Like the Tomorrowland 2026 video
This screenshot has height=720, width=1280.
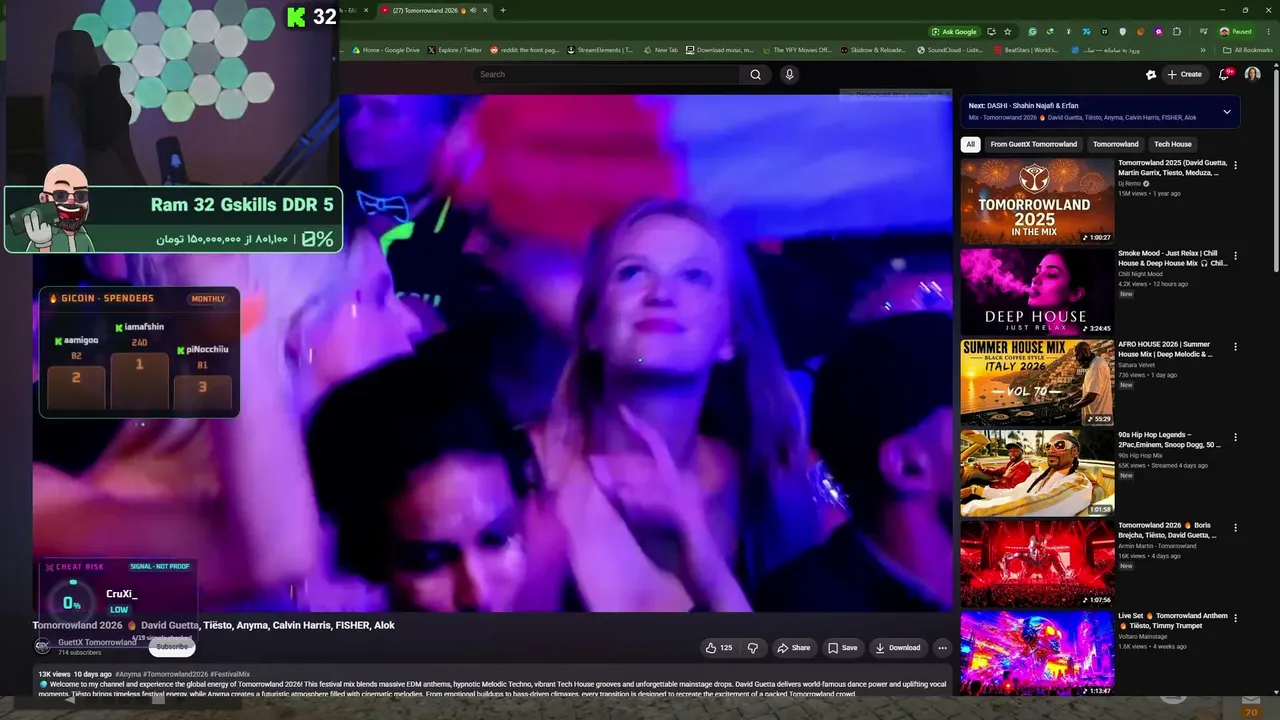719,648
